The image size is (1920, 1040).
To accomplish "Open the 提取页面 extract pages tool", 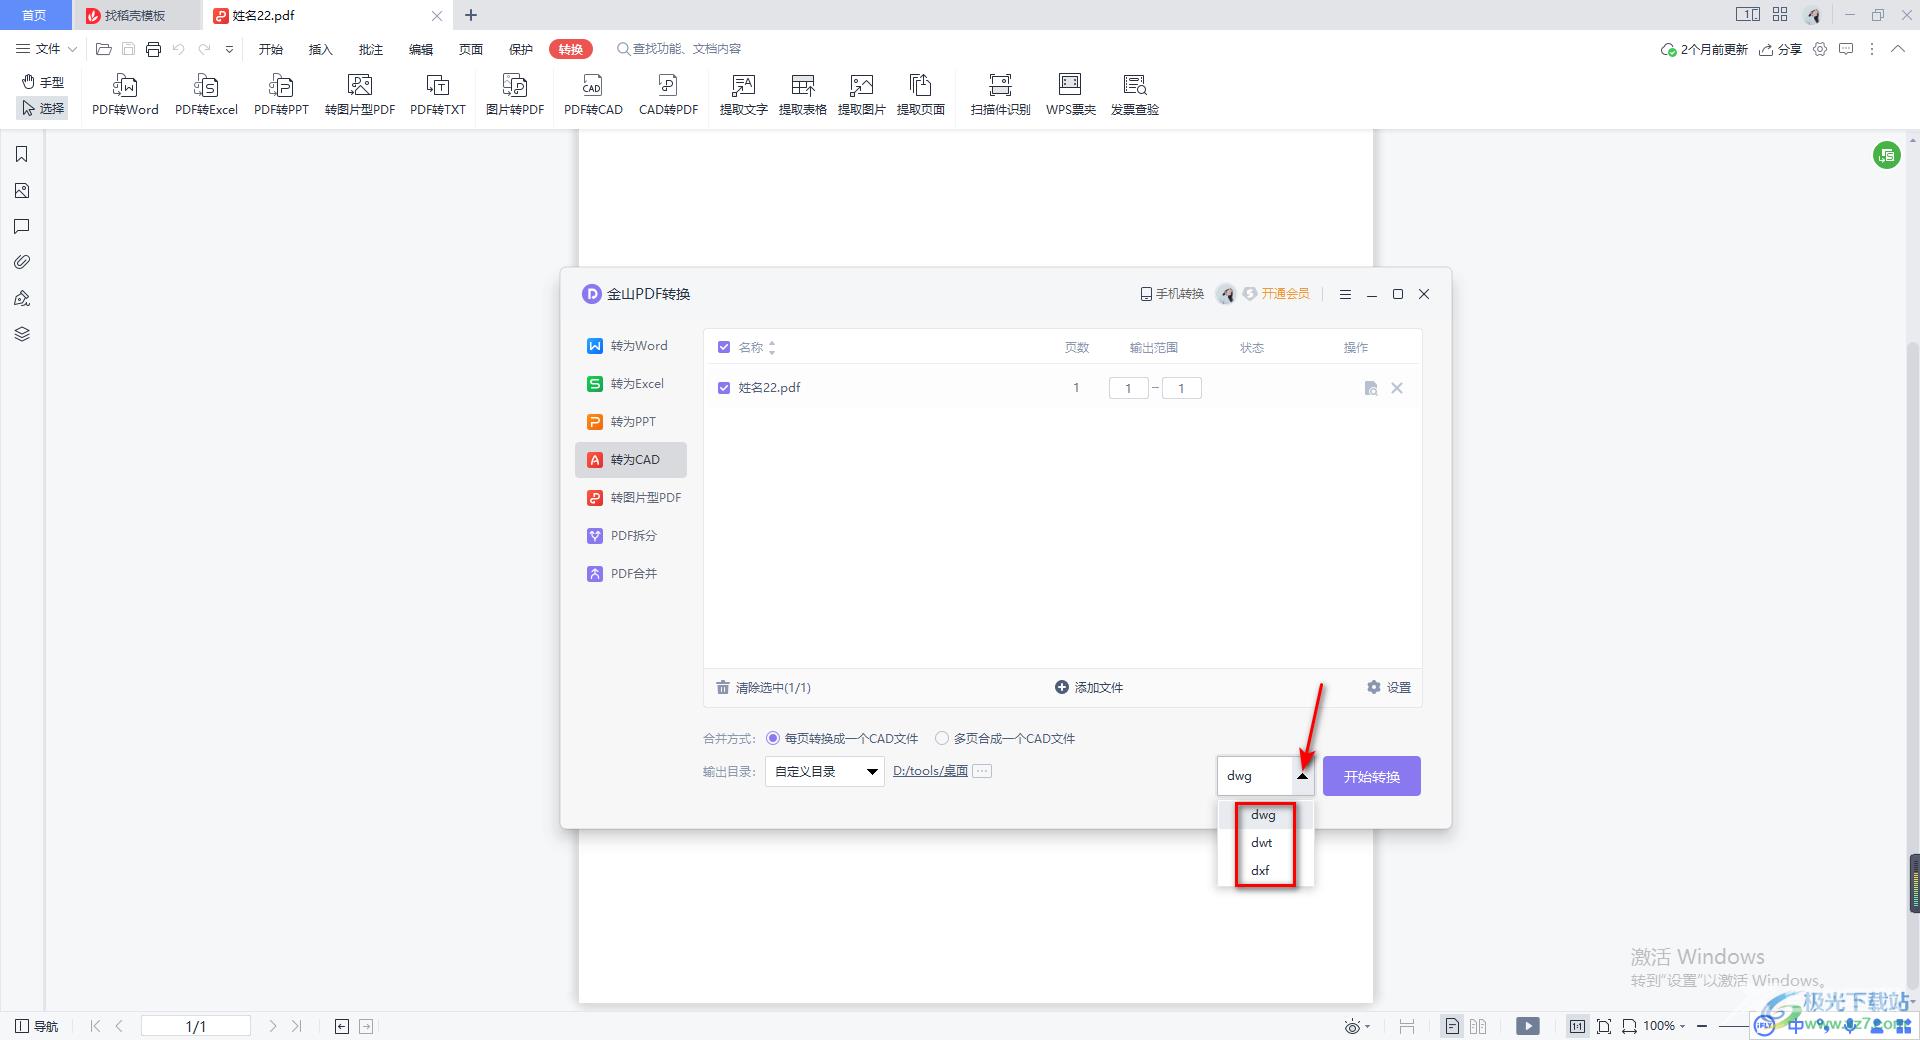I will tap(920, 95).
